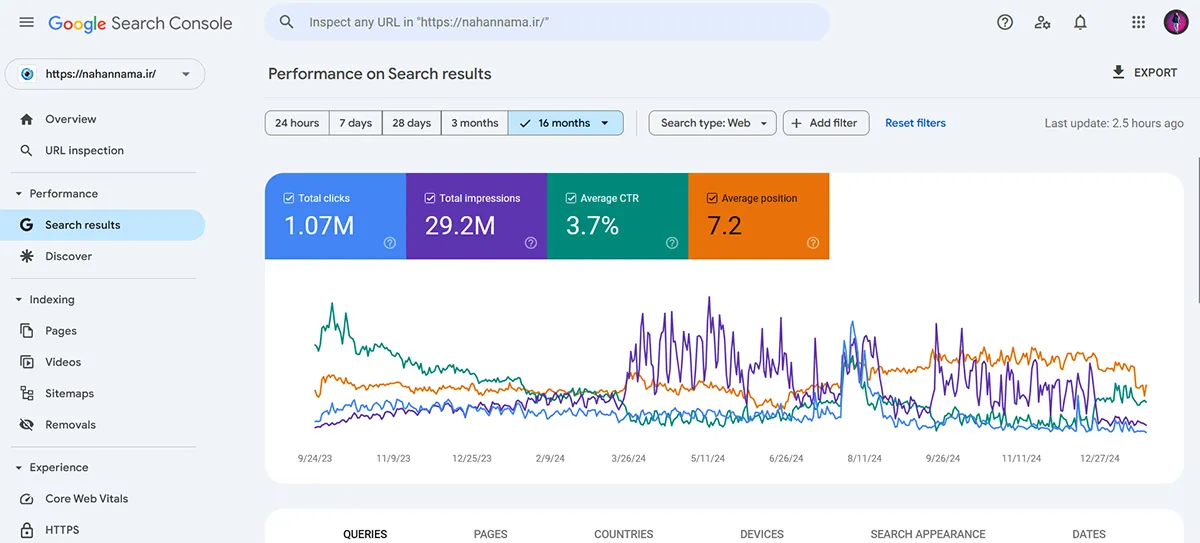Open the notifications bell icon
This screenshot has width=1200, height=543.
(1080, 22)
